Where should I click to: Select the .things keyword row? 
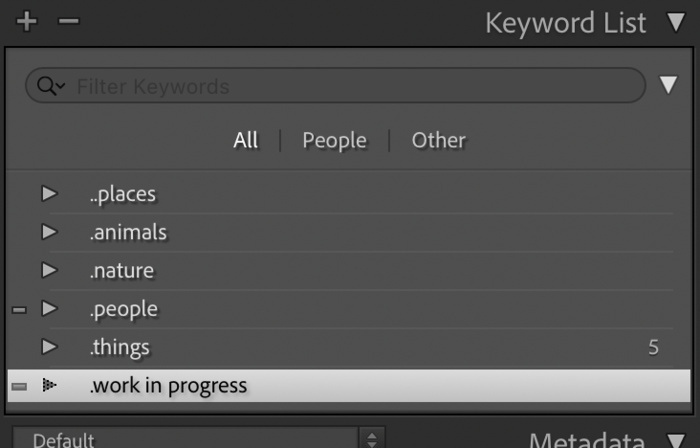(349, 347)
